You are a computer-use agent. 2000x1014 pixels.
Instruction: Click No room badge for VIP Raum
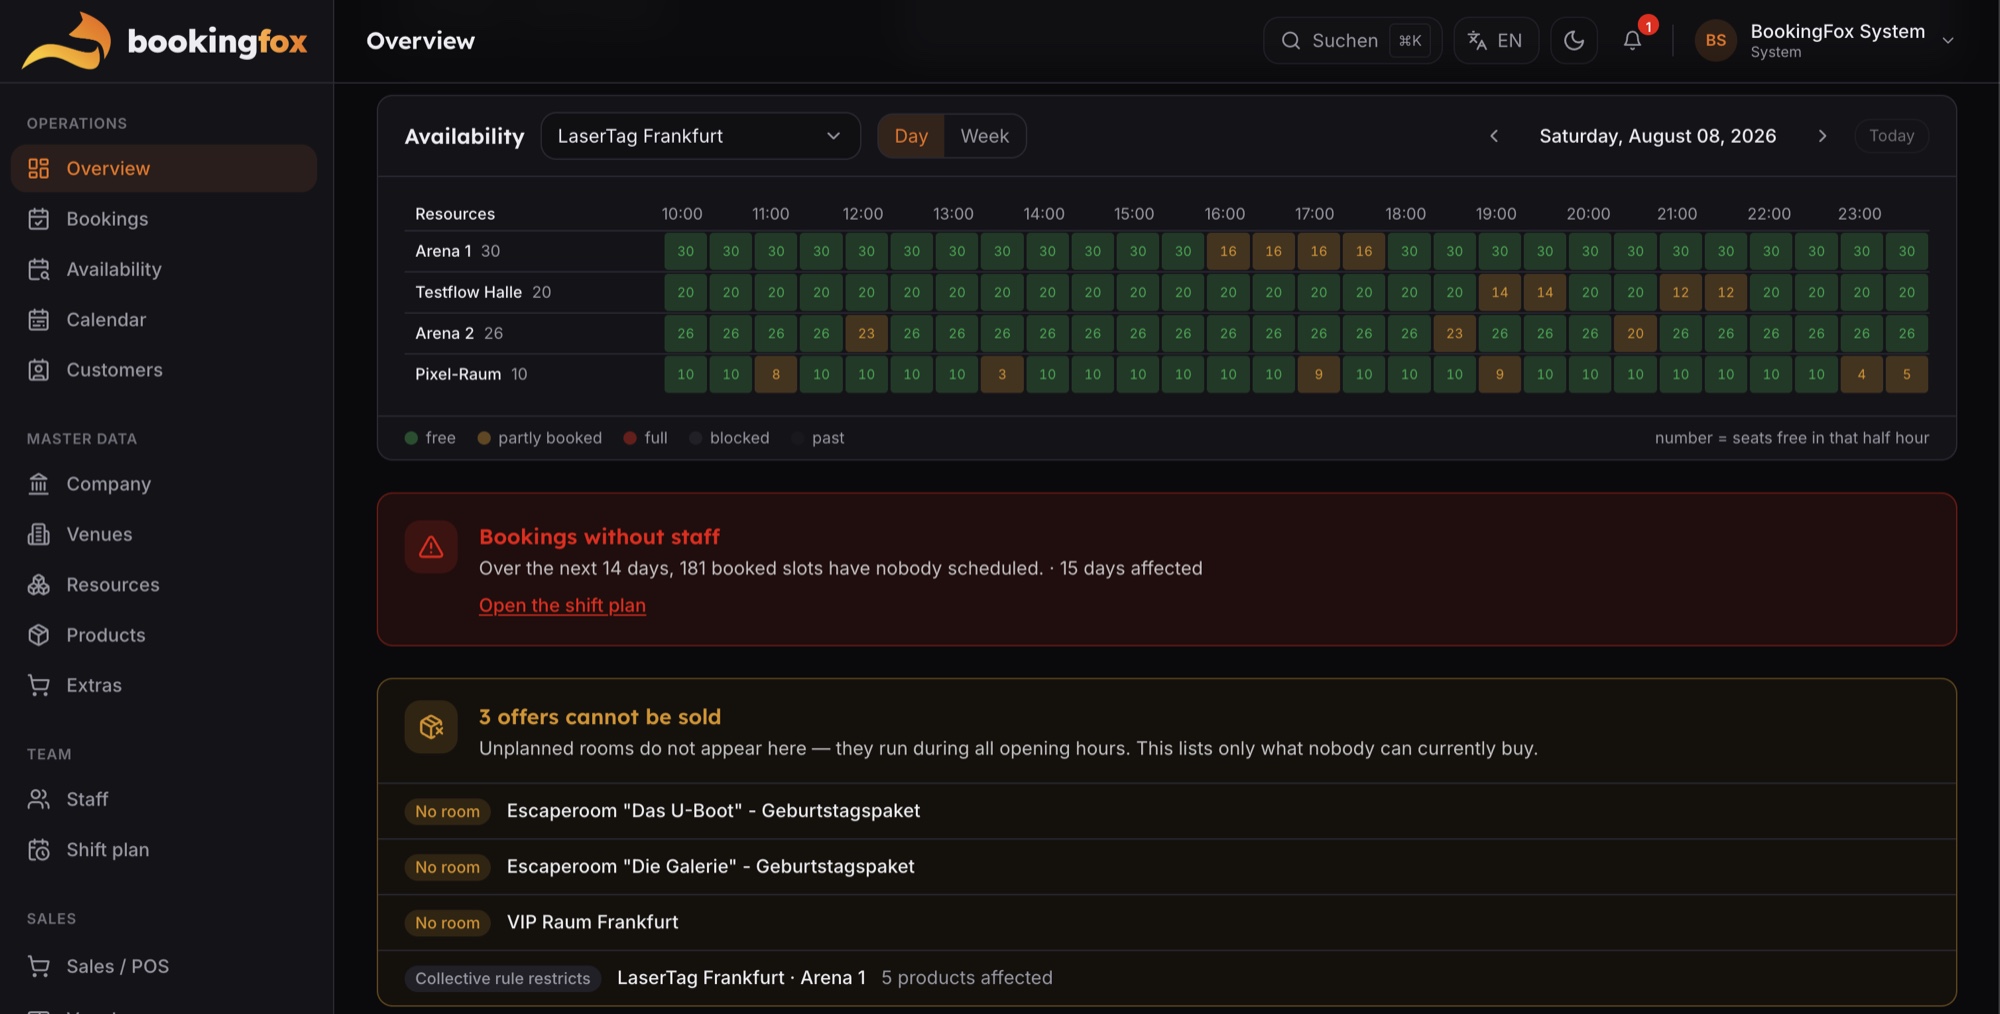[447, 922]
